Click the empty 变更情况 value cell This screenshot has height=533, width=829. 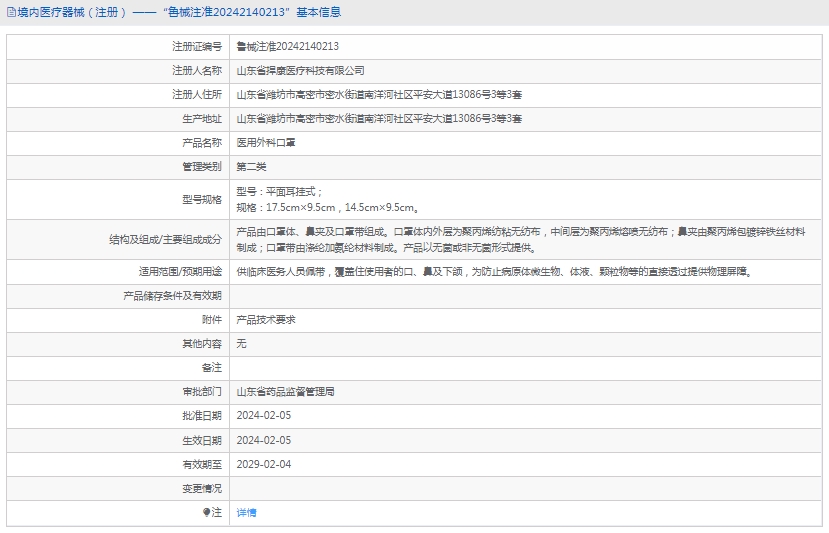click(526, 488)
